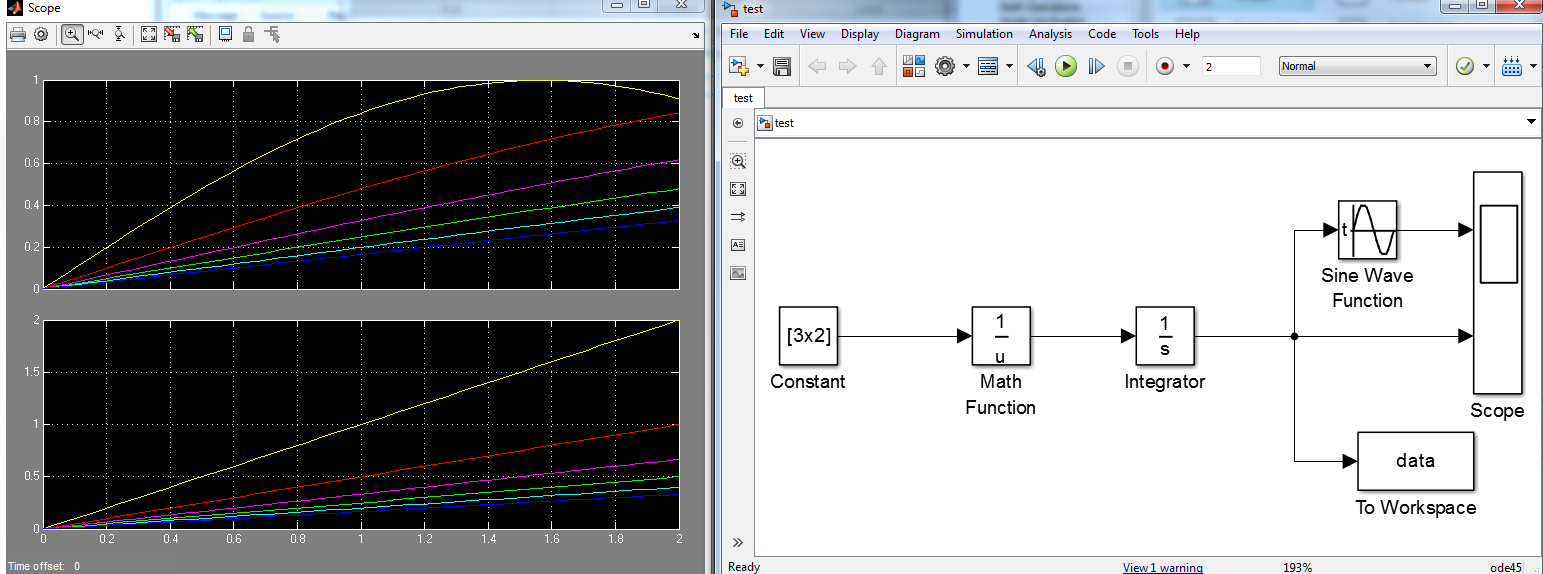Click the Step Forward simulation icon
The width and height of the screenshot is (1543, 574).
click(x=1096, y=67)
